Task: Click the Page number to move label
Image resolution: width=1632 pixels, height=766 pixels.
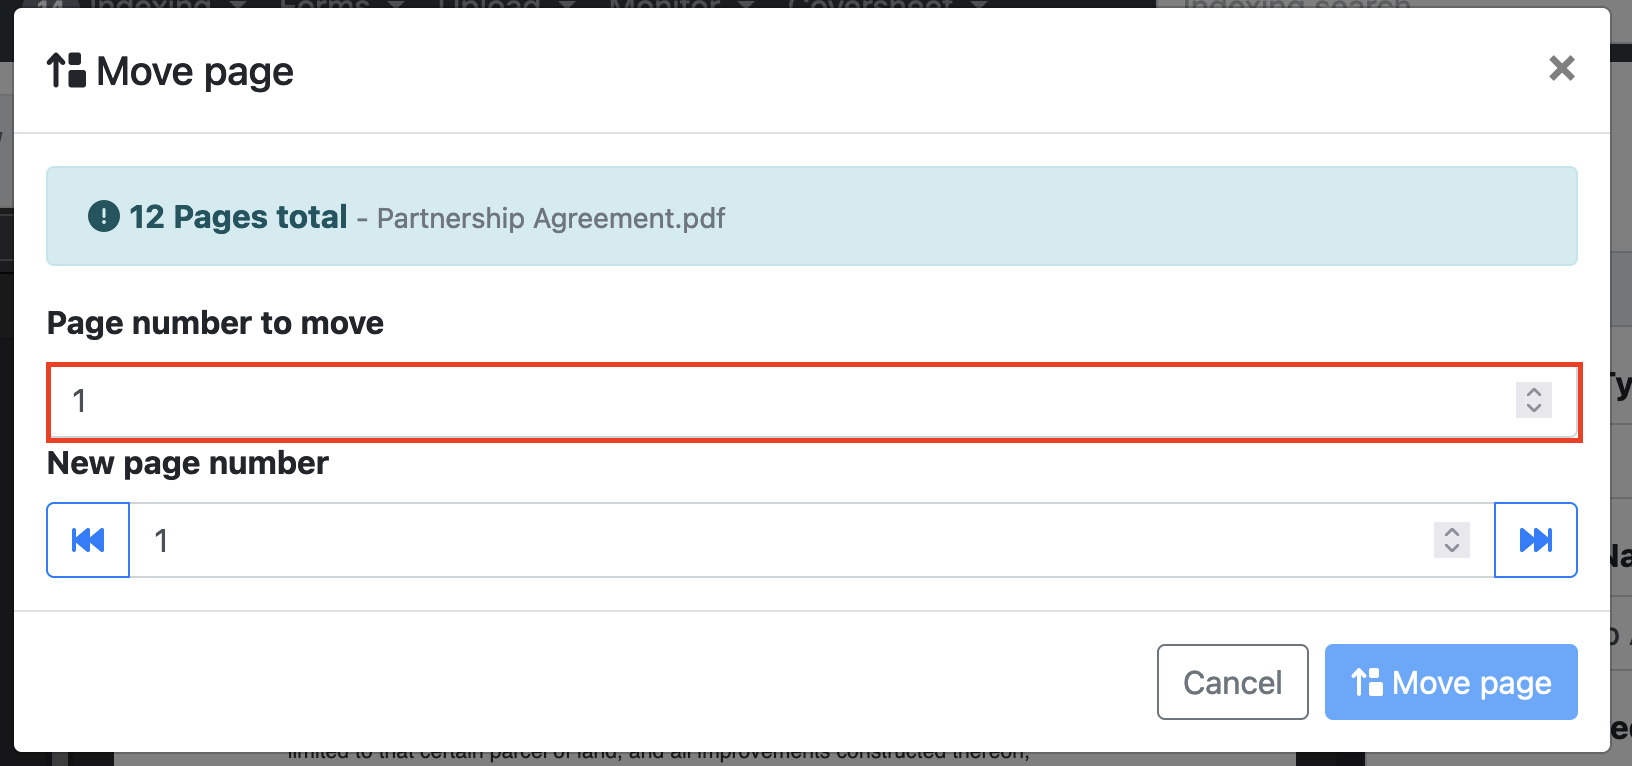Action: click(x=215, y=323)
